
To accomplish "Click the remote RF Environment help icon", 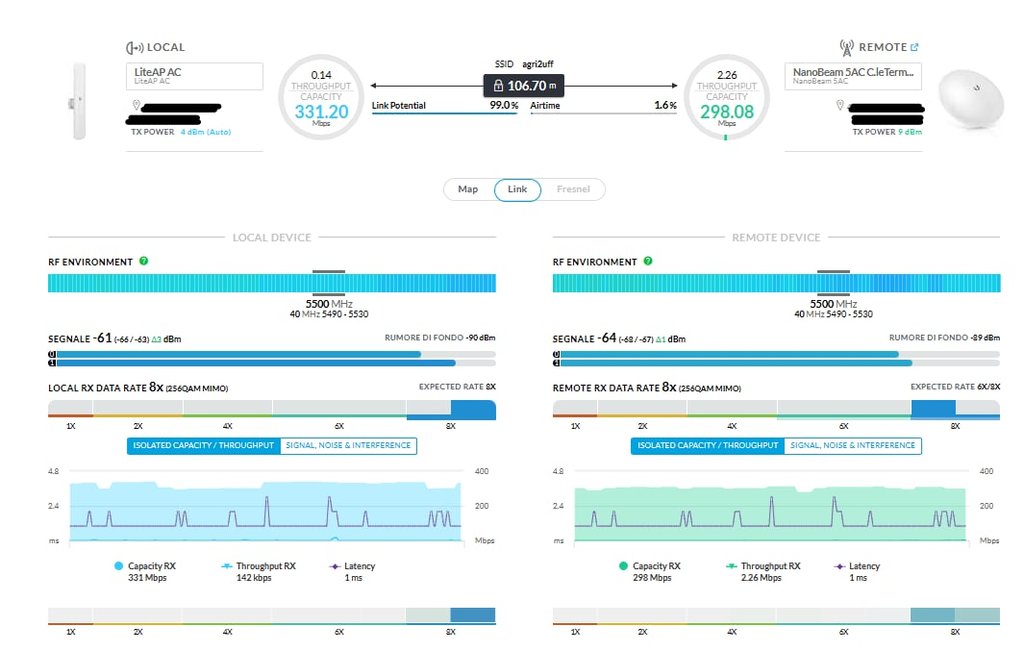I will 648,261.
